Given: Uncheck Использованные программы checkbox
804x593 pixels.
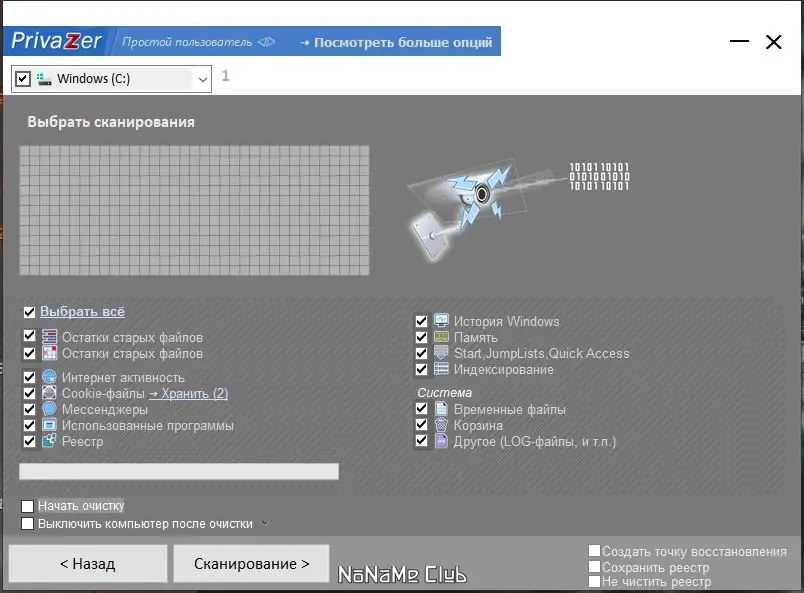Looking at the screenshot, I should point(29,425).
